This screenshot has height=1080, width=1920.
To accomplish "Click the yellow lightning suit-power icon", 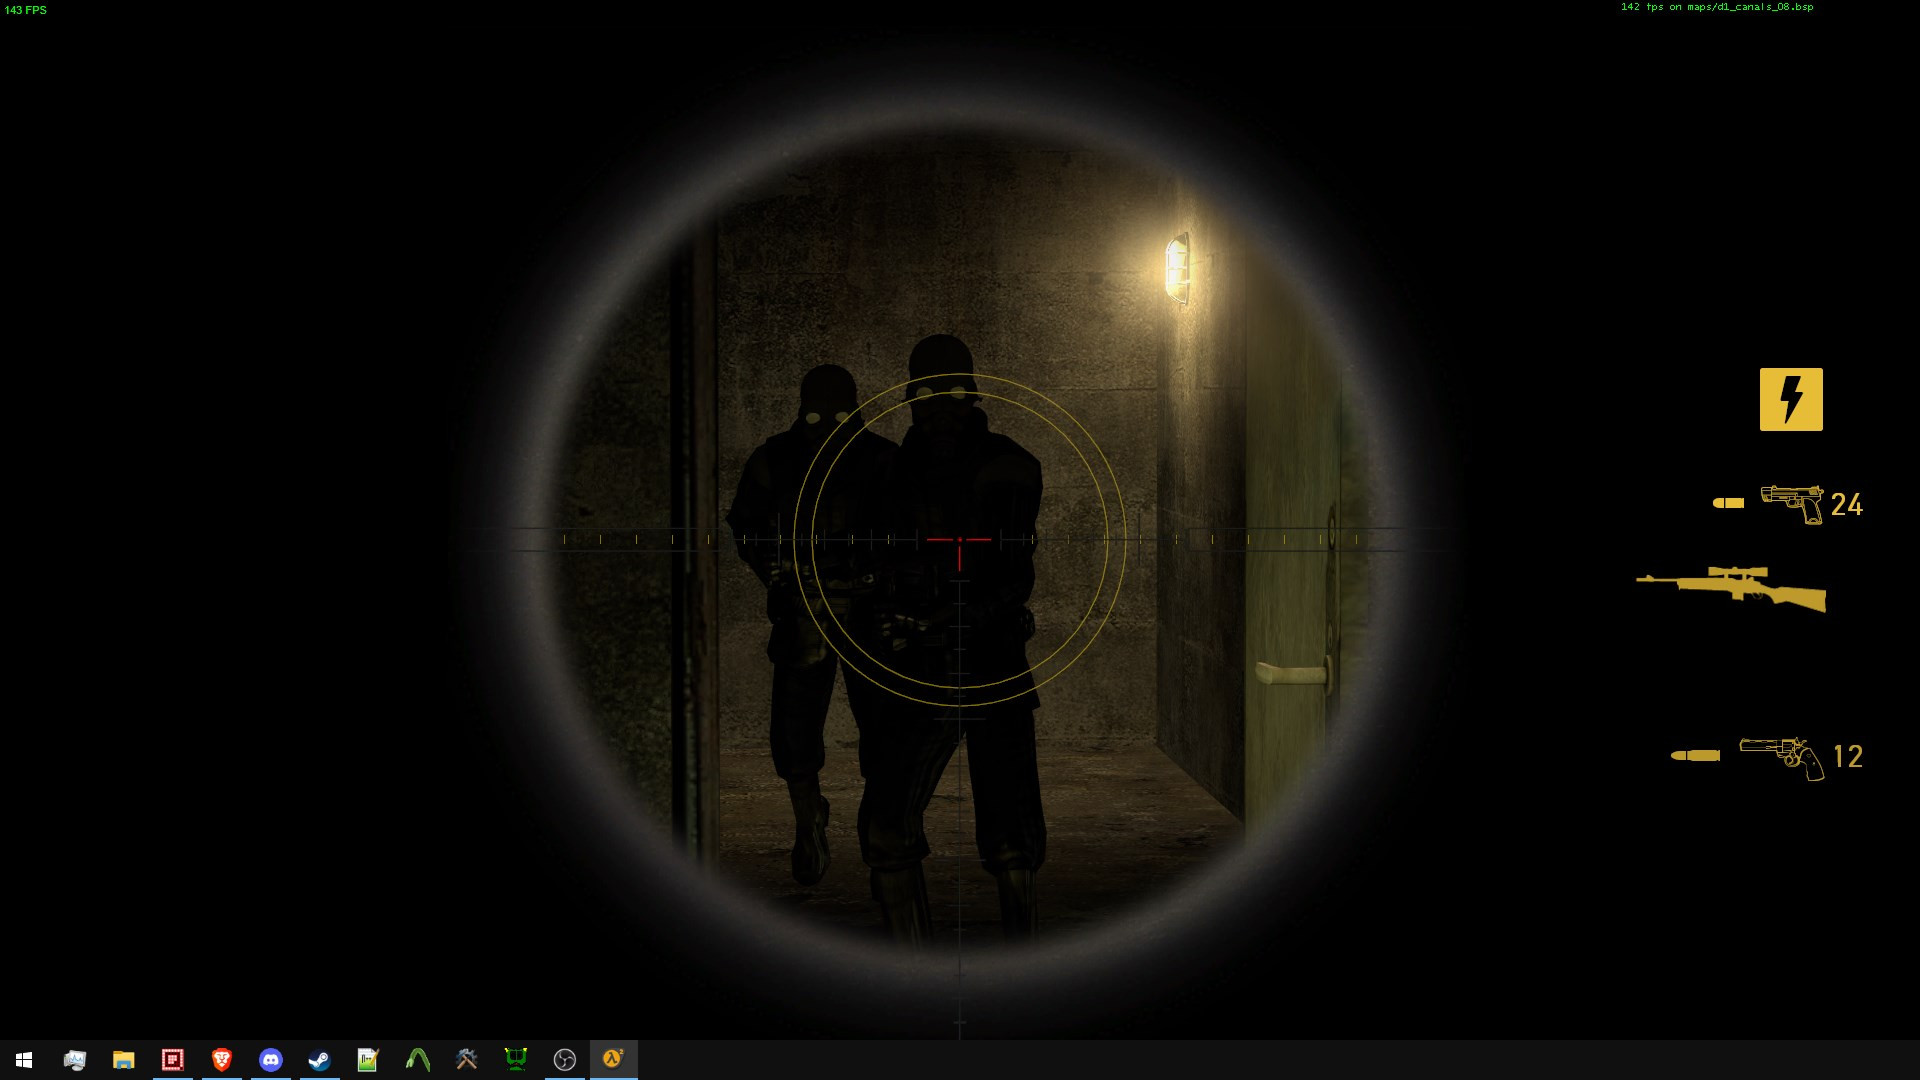I will (x=1790, y=399).
